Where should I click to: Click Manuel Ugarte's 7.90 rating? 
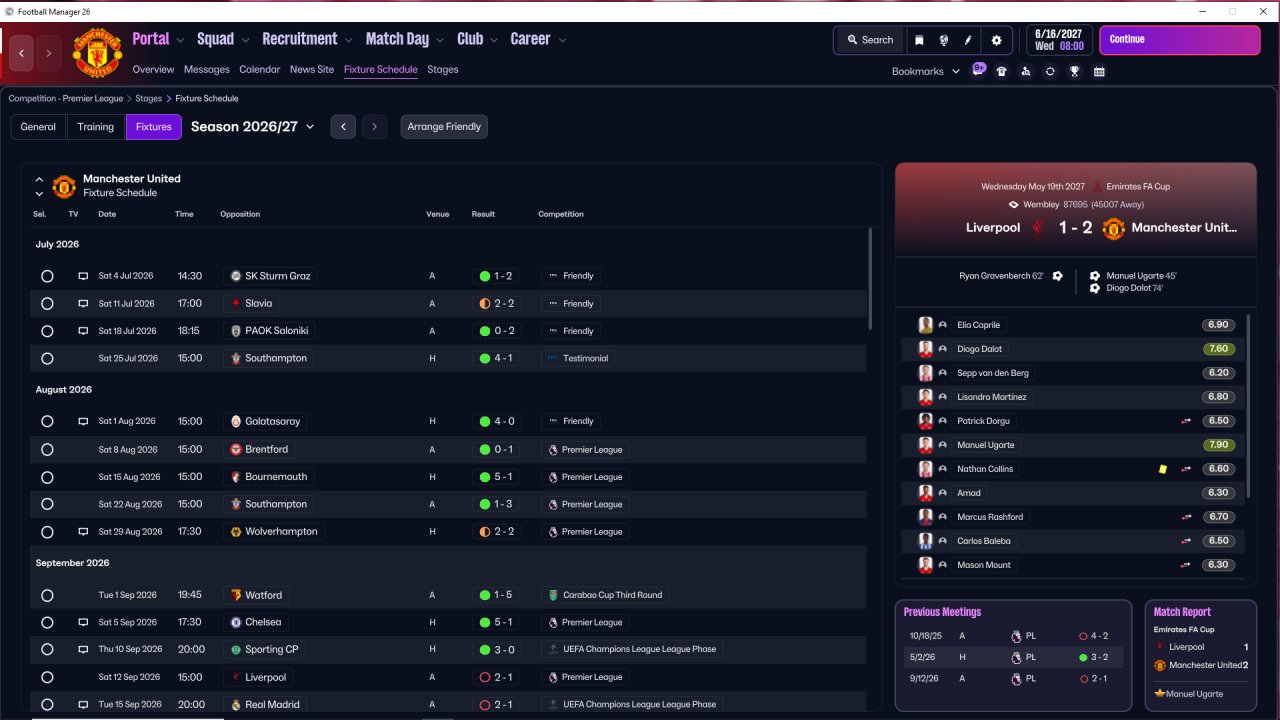(1219, 445)
